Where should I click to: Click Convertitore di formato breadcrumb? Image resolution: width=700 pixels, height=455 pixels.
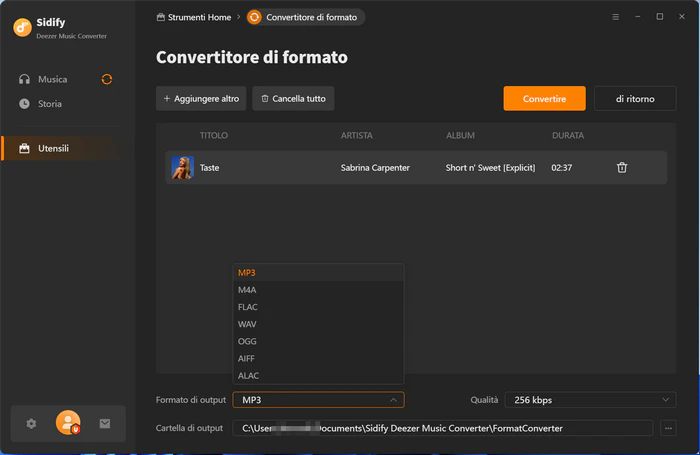click(x=305, y=17)
